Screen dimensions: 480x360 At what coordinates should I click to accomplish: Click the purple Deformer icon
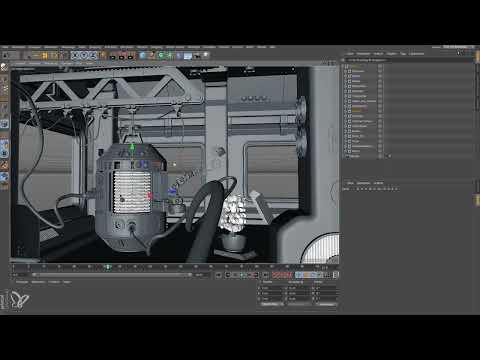(x=179, y=55)
